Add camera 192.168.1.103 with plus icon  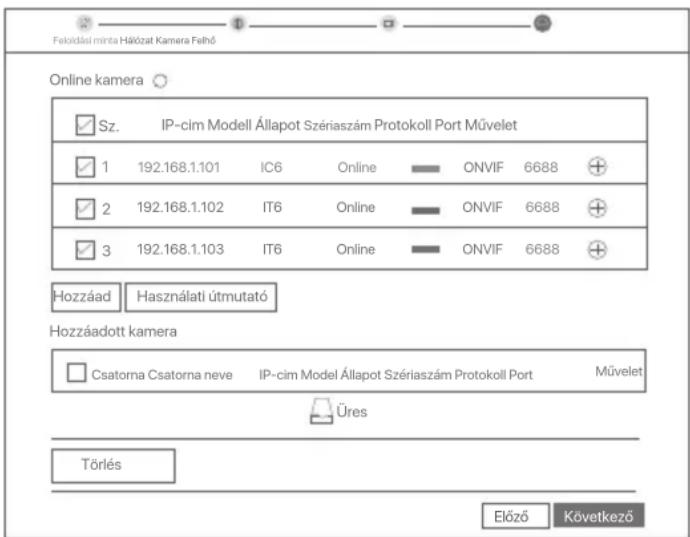pos(597,250)
